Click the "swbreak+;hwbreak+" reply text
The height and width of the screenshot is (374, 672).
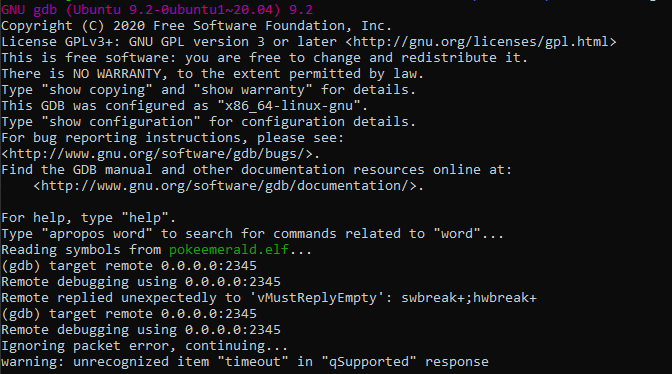(469, 298)
